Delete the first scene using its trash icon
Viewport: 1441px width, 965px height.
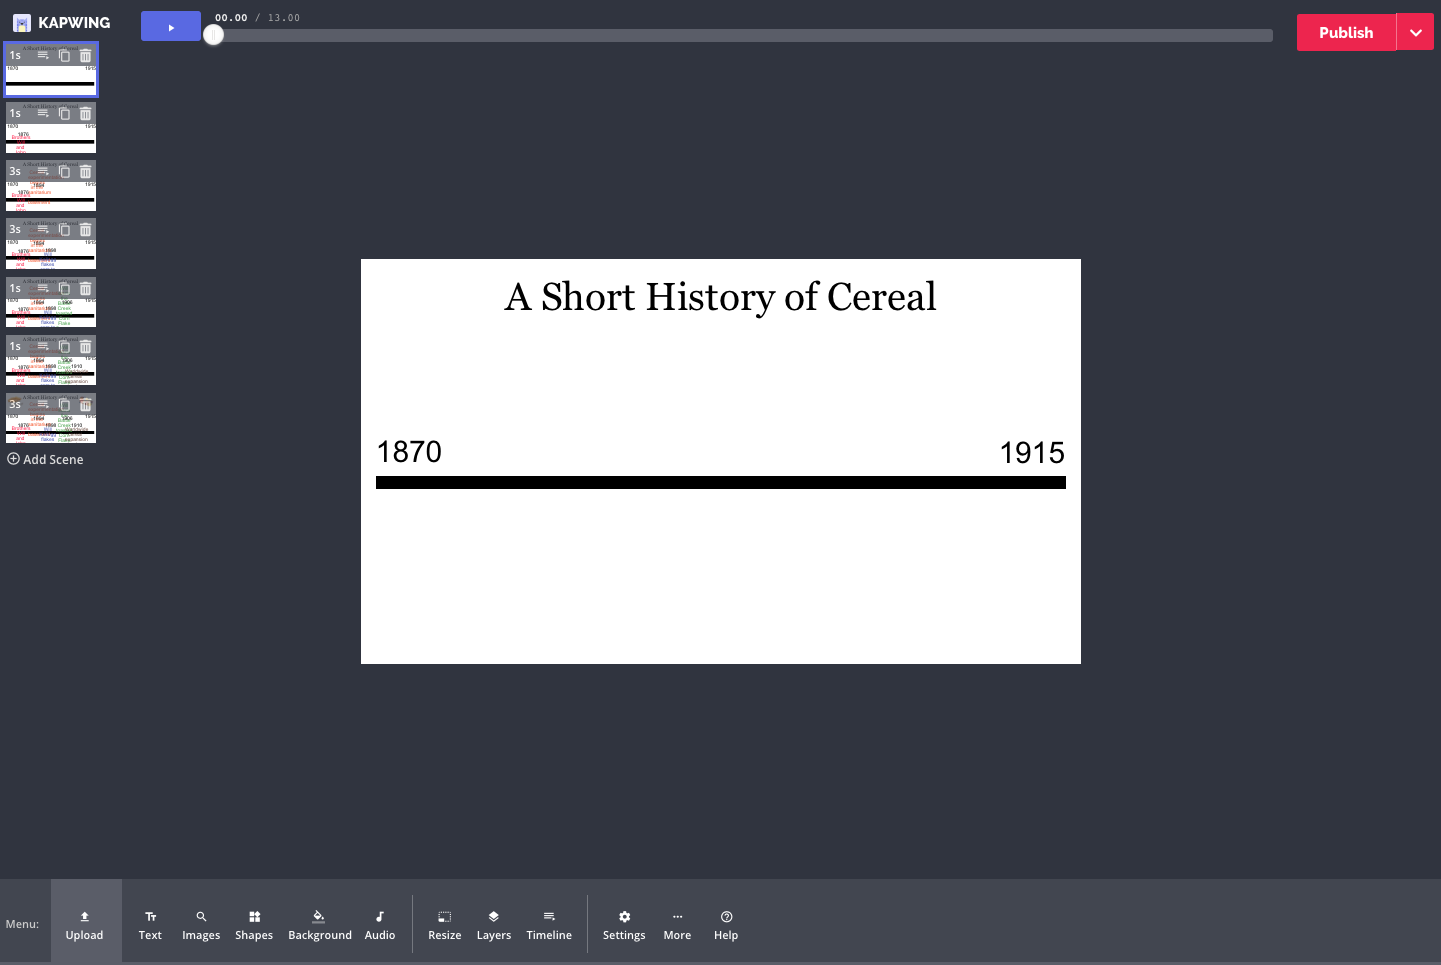pos(85,56)
